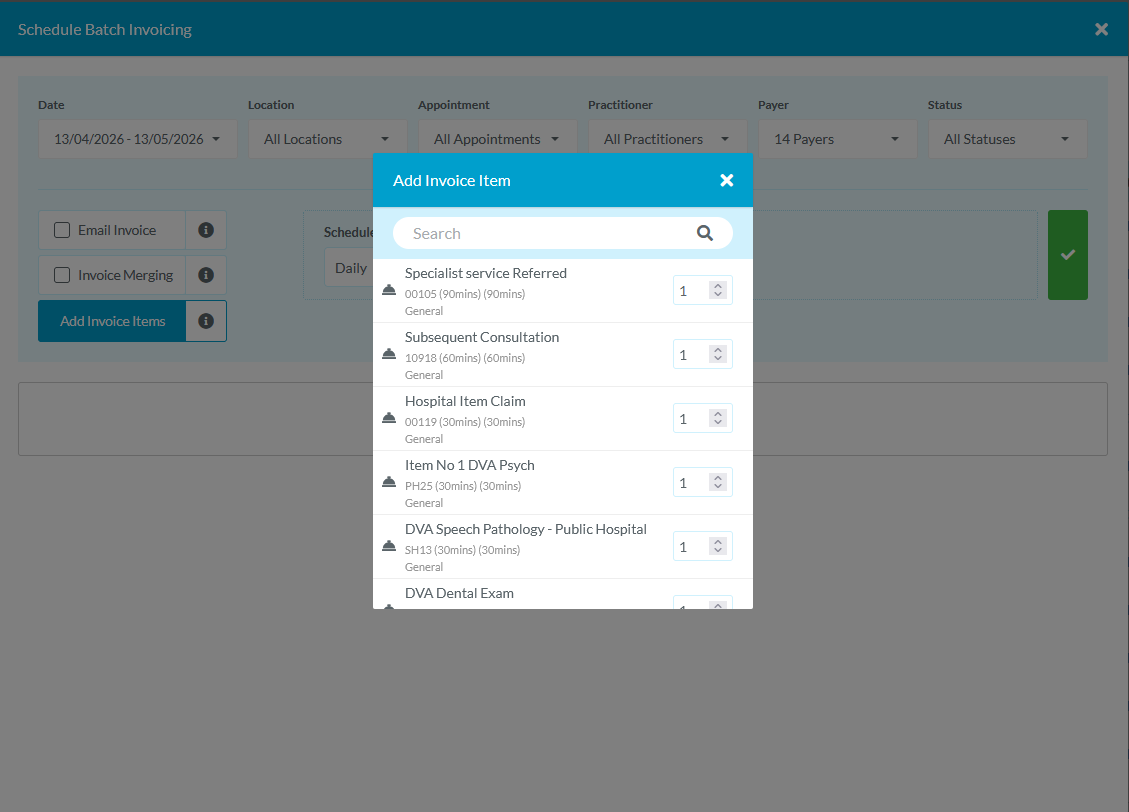Open the Daily schedule dropdown
Image resolution: width=1129 pixels, height=812 pixels.
(350, 268)
